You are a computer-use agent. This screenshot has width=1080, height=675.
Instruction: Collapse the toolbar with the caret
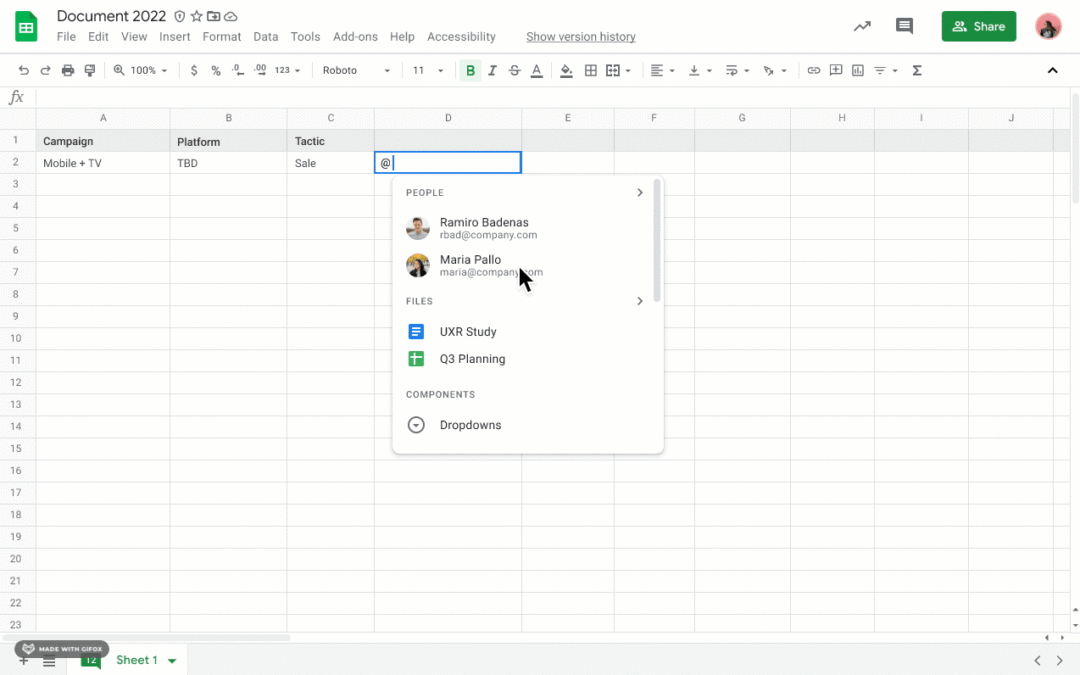click(x=1052, y=70)
